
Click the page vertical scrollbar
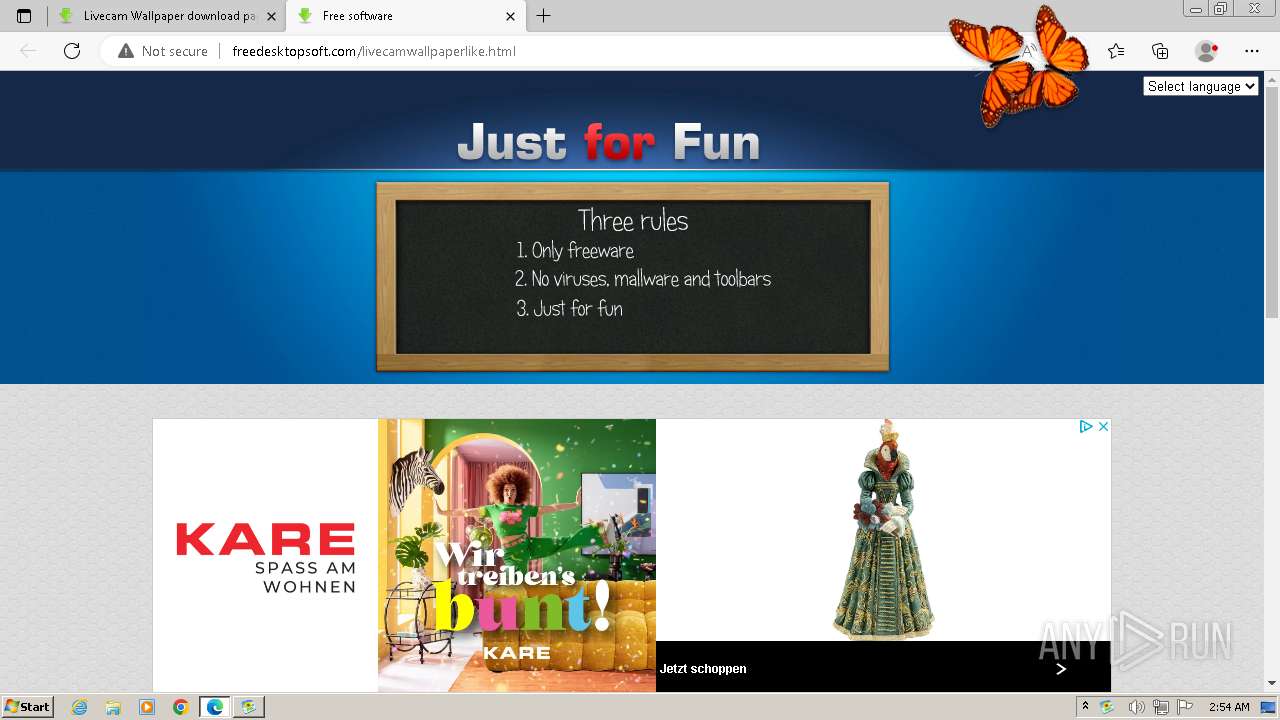tap(1272, 200)
